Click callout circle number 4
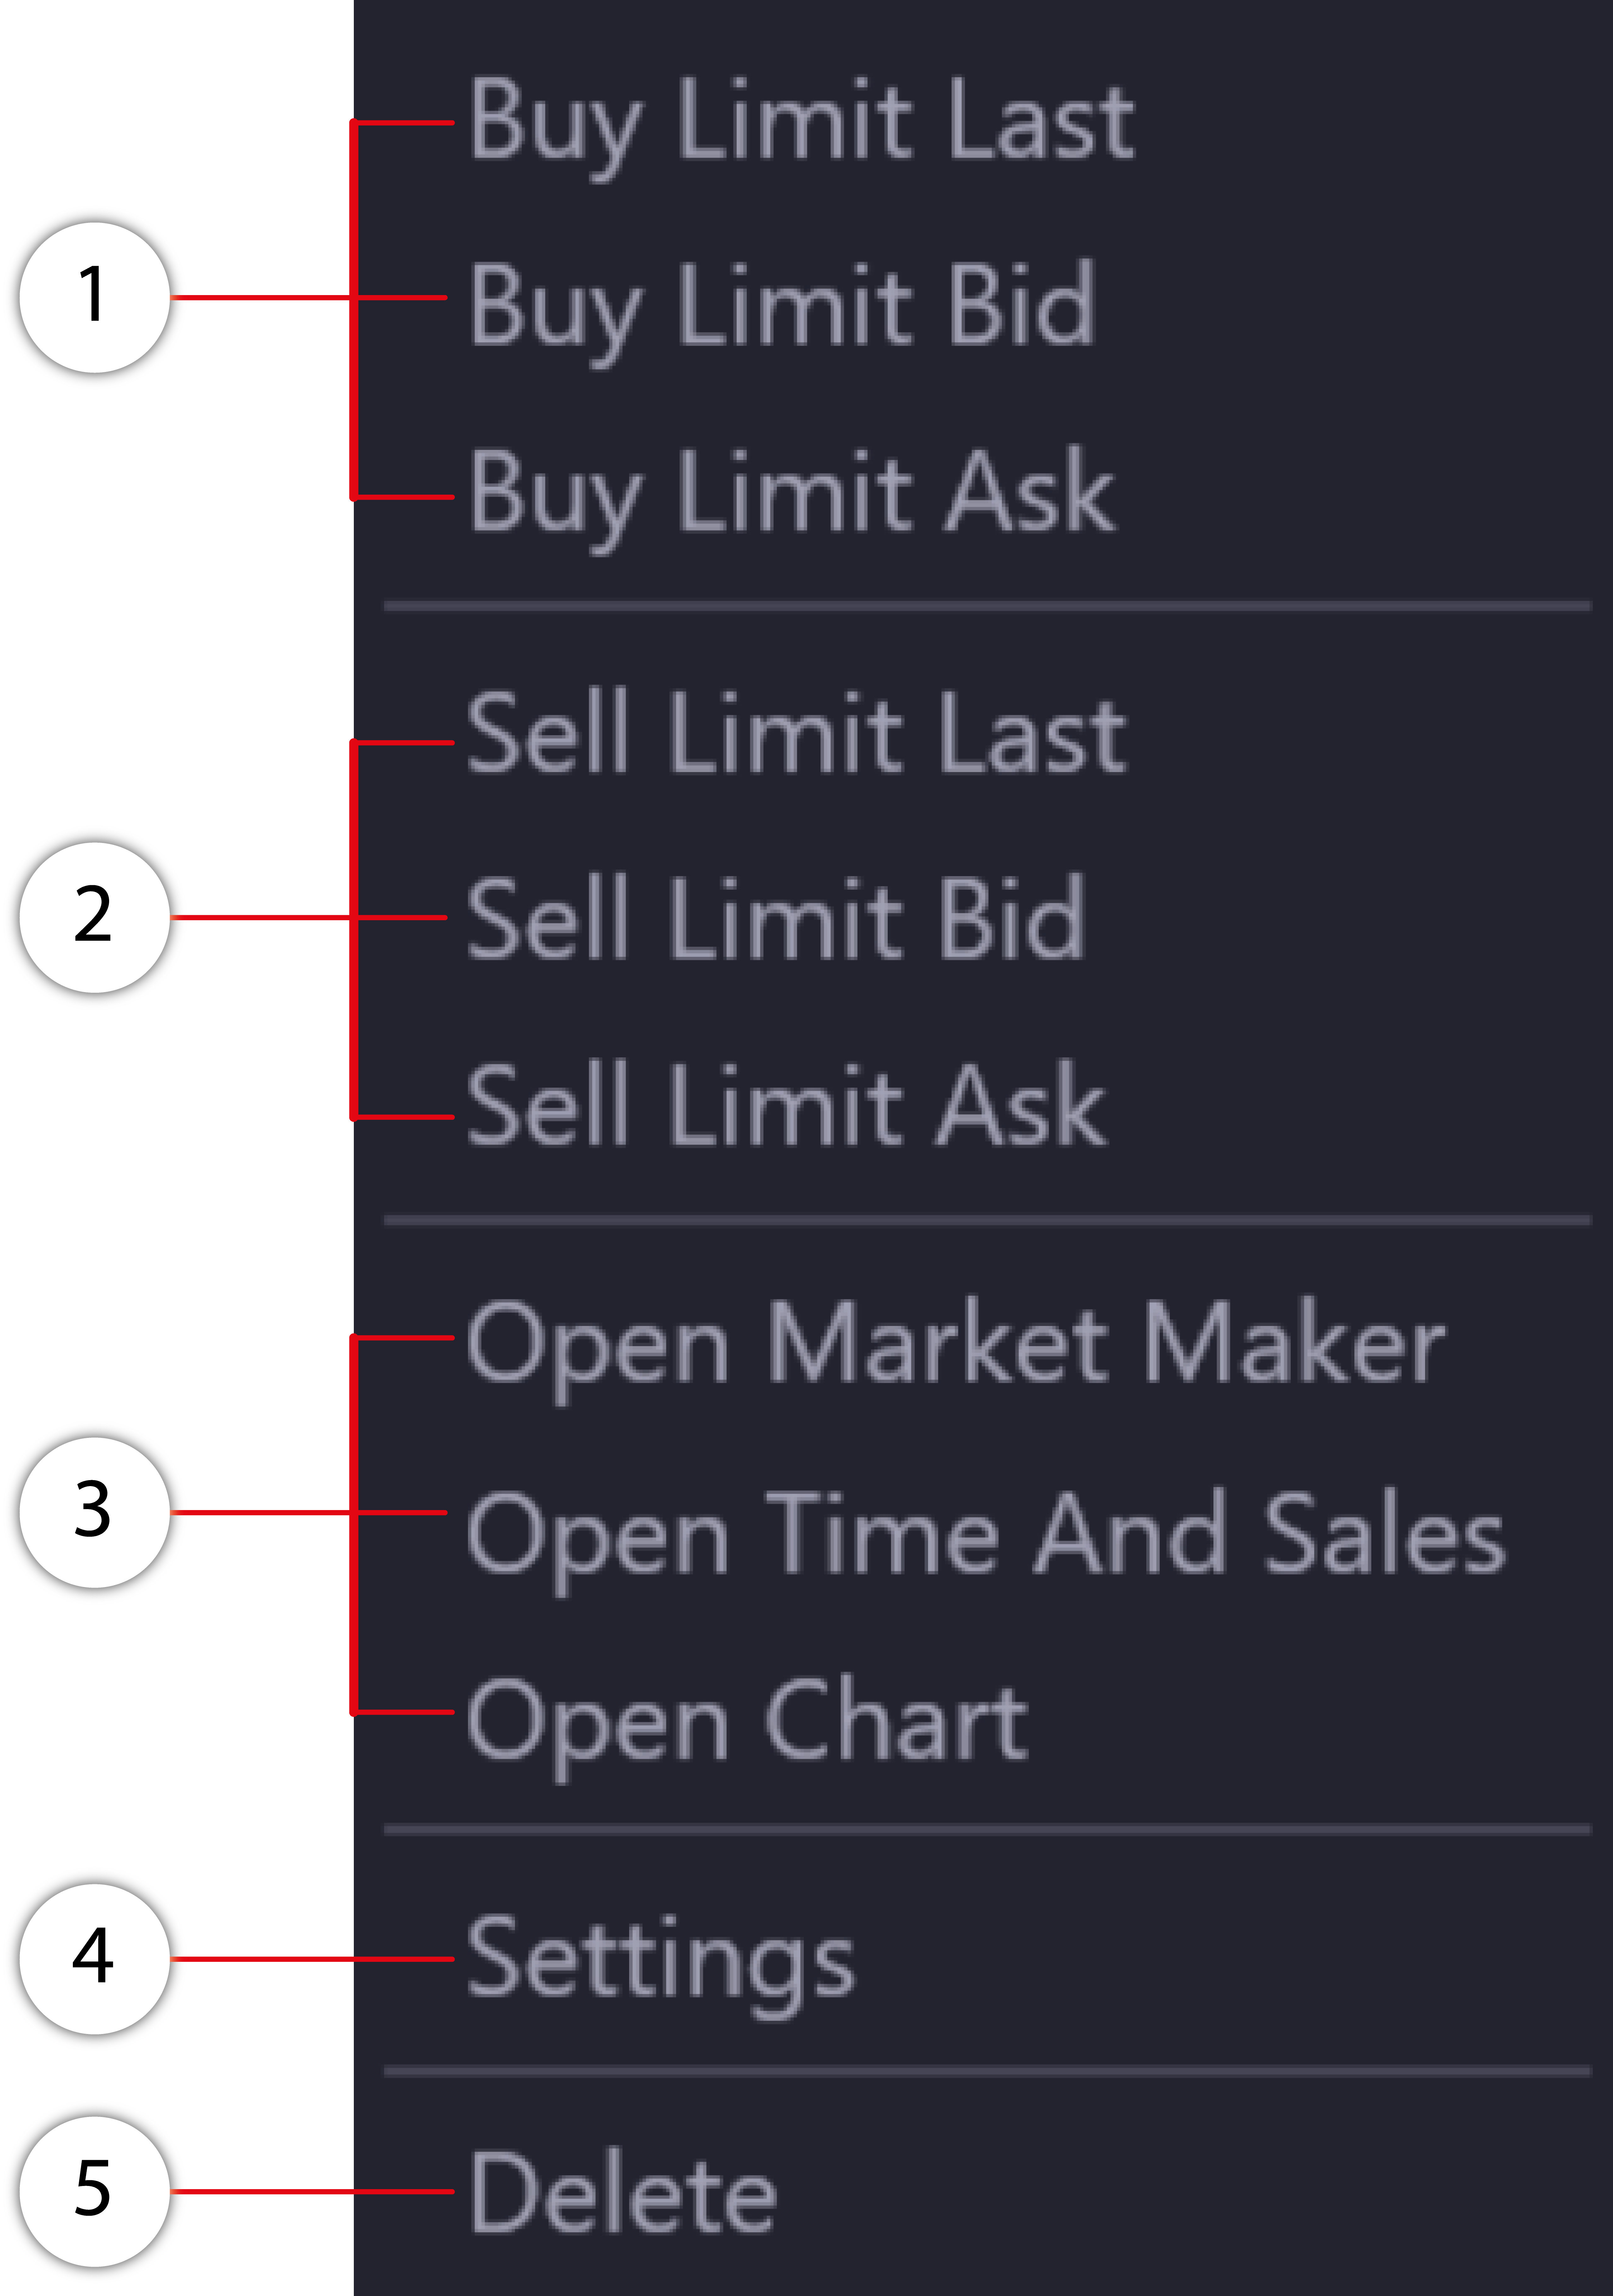 [x=94, y=1958]
